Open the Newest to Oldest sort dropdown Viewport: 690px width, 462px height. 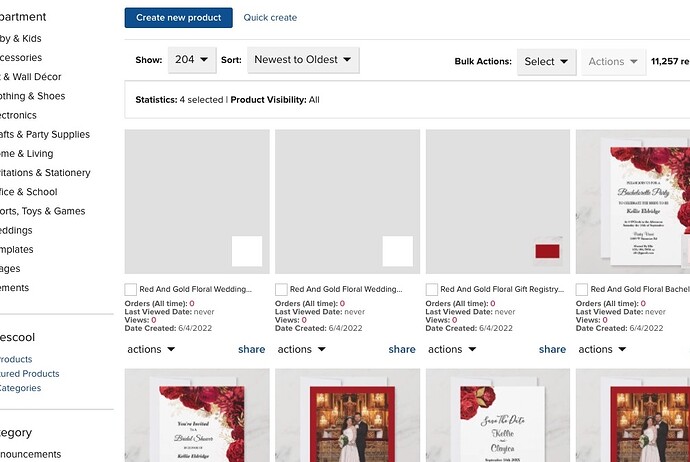303,60
